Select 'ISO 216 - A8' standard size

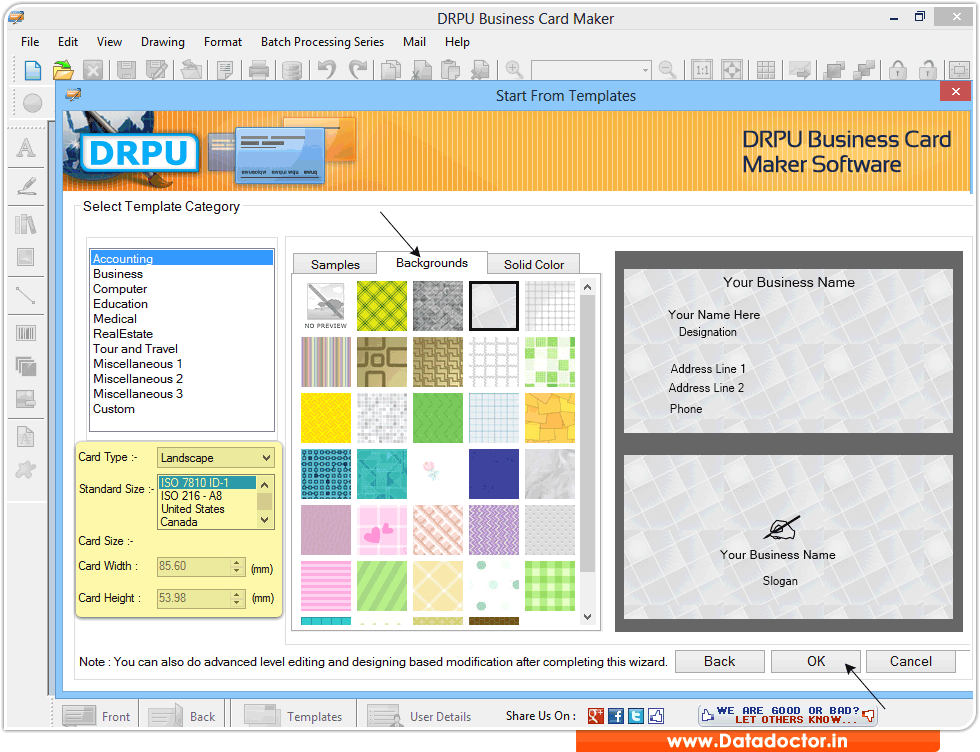191,496
